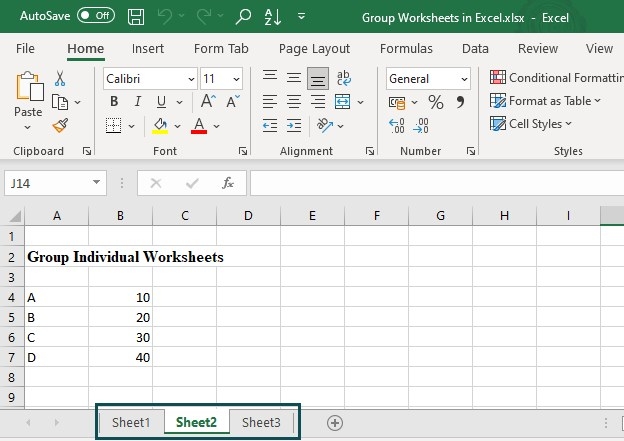This screenshot has width=624, height=441.
Task: Open the Insert ribbon tab
Action: click(x=148, y=48)
